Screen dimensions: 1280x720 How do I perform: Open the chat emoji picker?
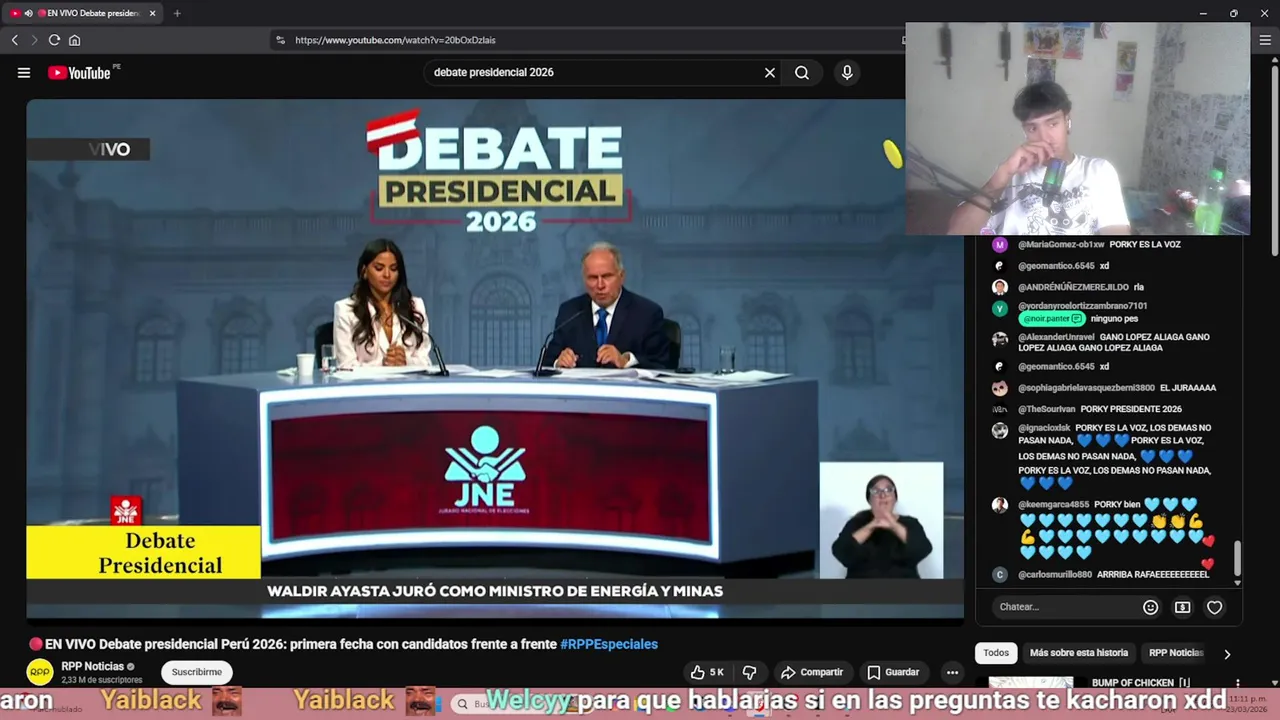pyautogui.click(x=1151, y=607)
